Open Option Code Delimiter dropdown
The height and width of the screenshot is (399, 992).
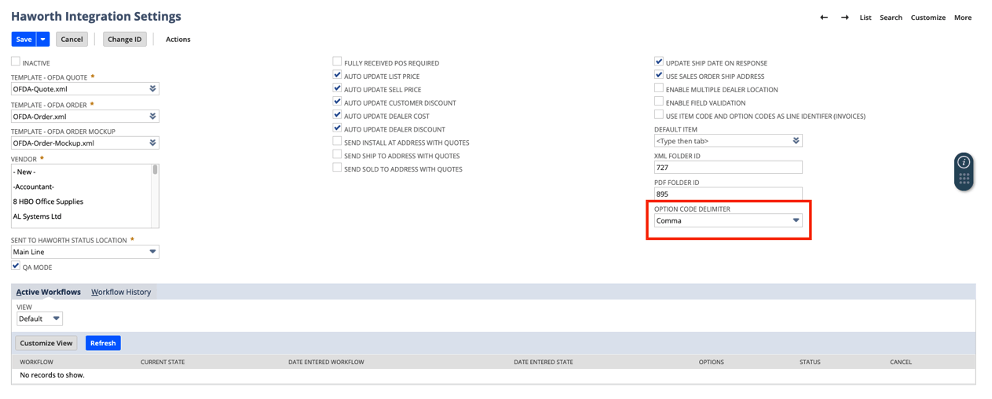pos(728,221)
